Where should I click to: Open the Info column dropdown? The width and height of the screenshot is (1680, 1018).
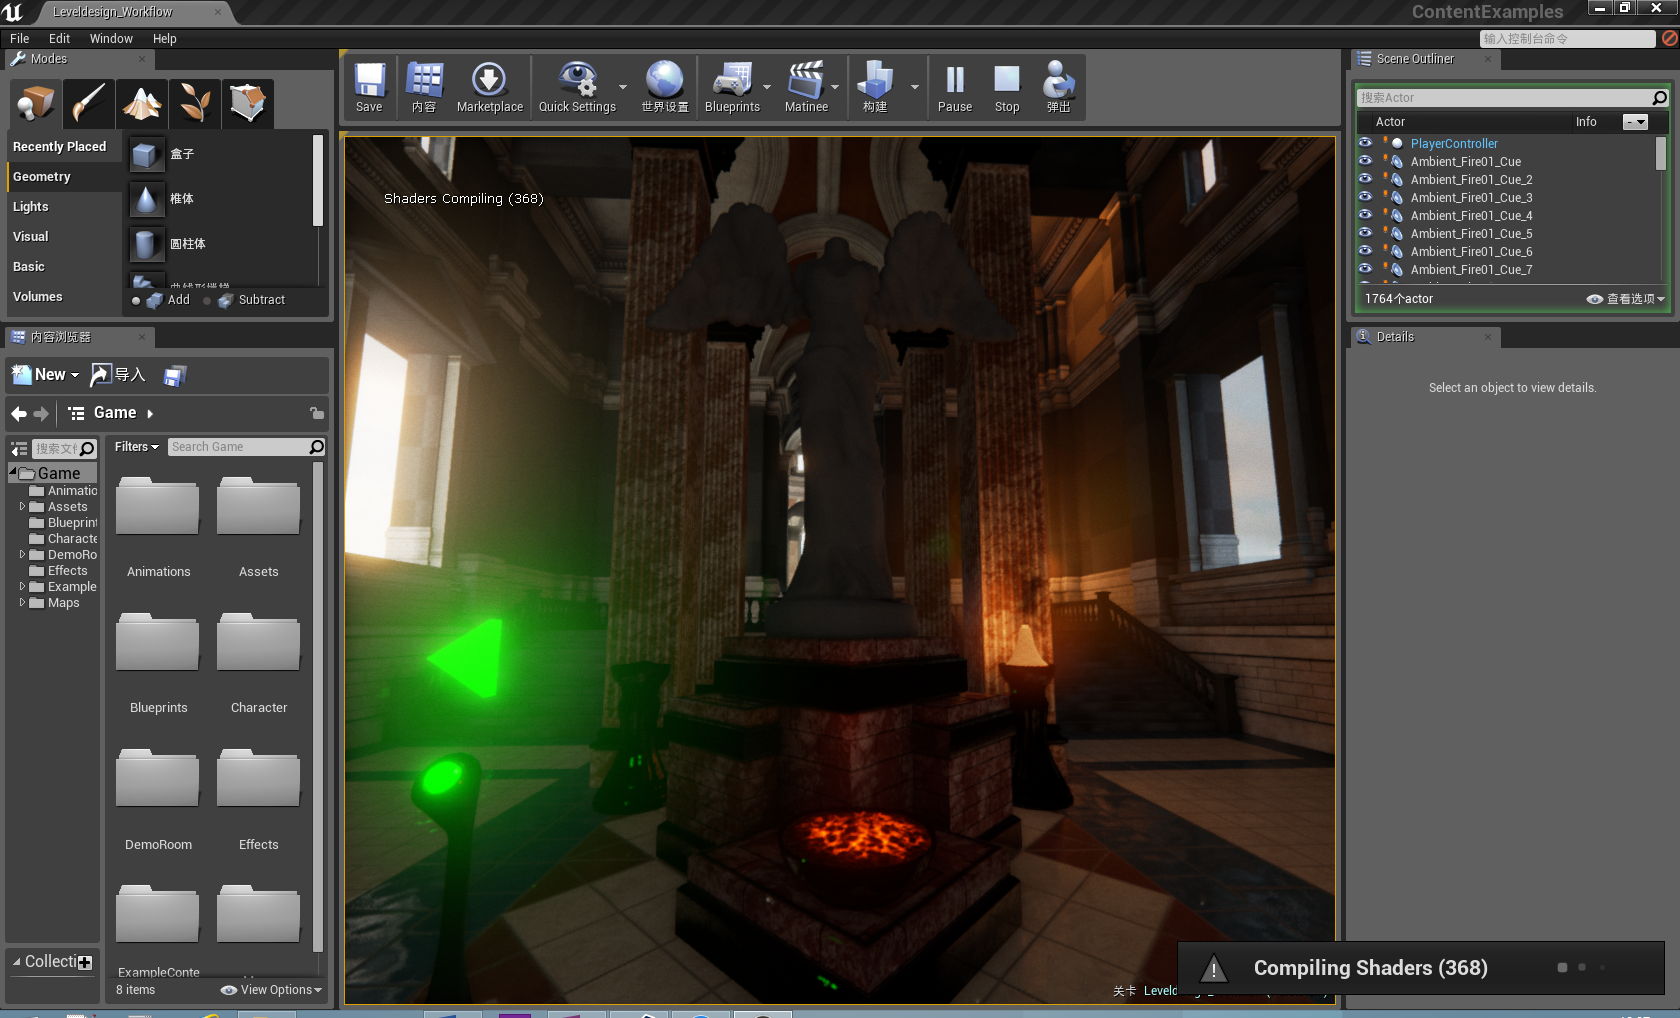point(1635,122)
